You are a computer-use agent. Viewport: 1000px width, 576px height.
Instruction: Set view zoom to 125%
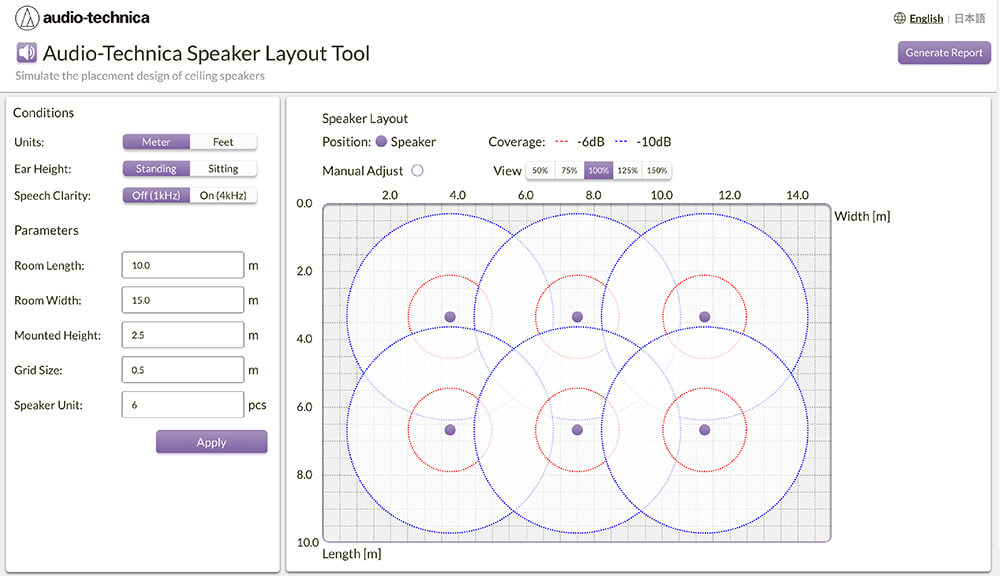coord(628,170)
